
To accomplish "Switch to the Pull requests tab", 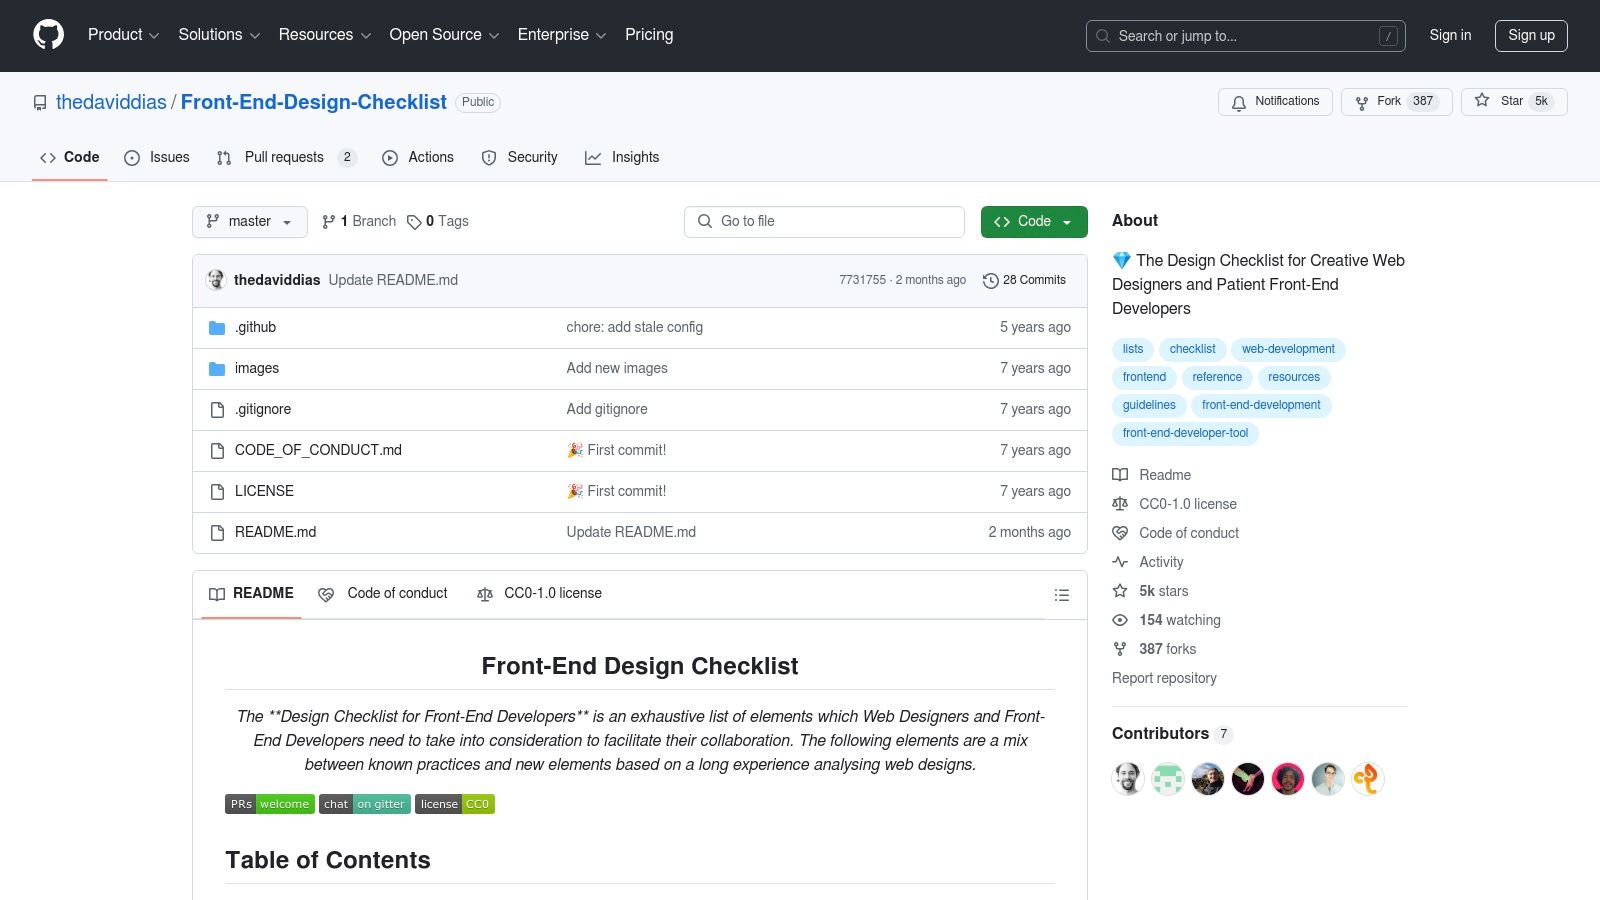I will [287, 157].
